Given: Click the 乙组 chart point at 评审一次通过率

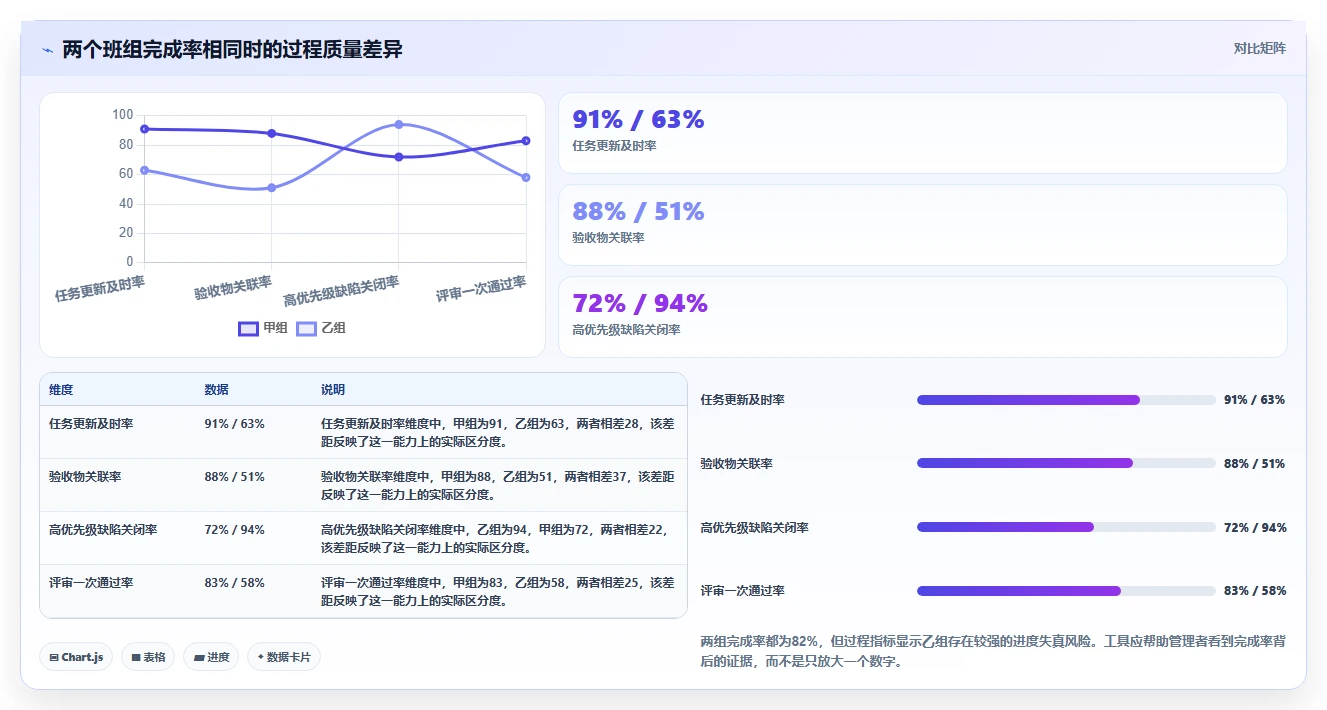Looking at the screenshot, I should coord(526,177).
